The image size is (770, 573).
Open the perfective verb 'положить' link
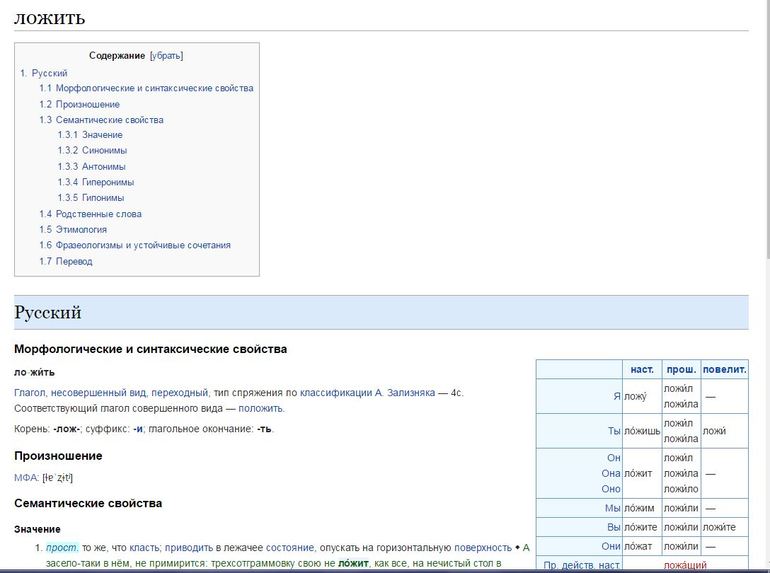tap(260, 408)
